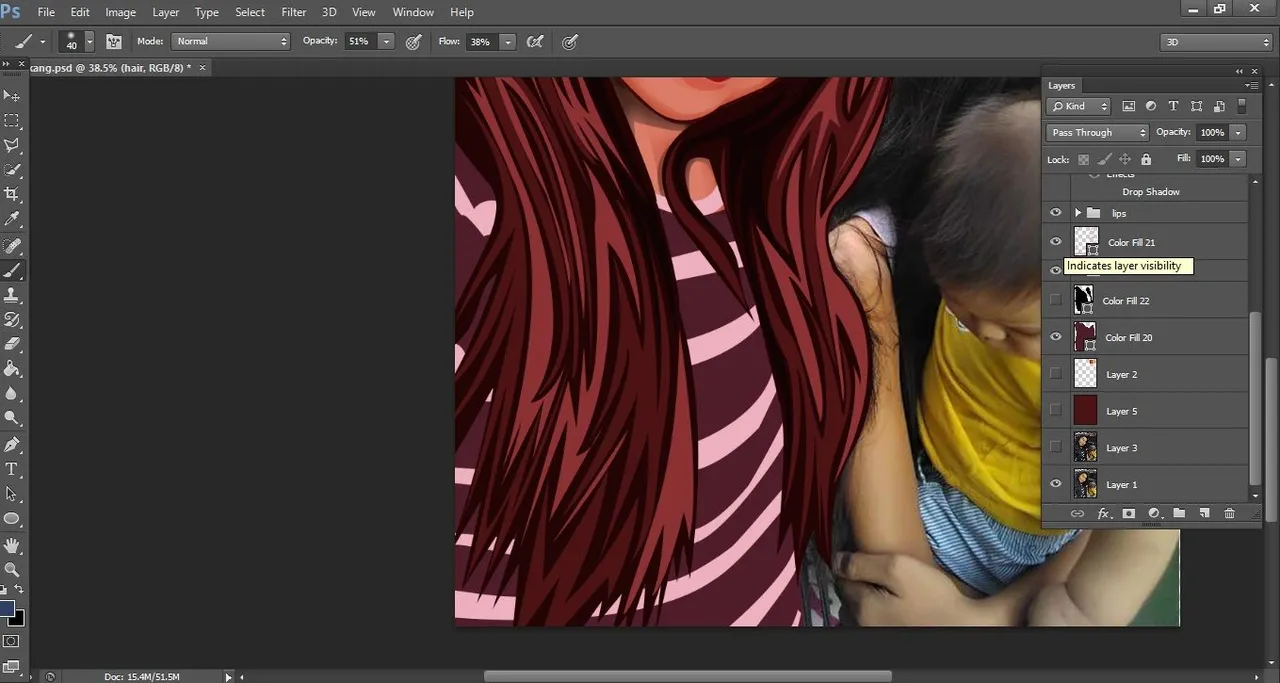Select the History Brush tool

(x=12, y=320)
